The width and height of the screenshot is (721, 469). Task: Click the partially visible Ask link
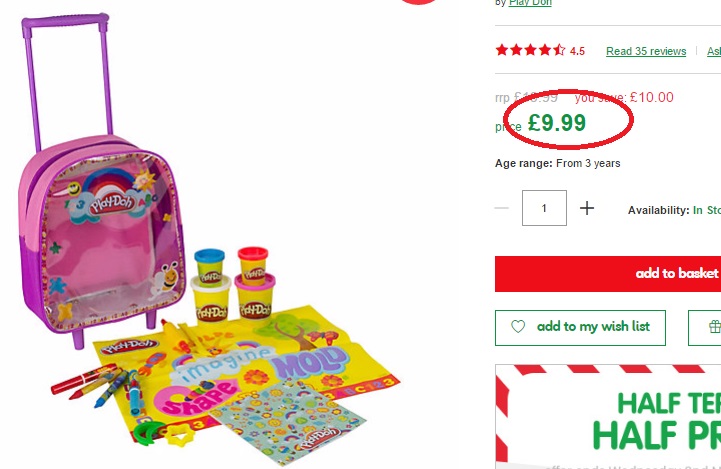coord(714,51)
